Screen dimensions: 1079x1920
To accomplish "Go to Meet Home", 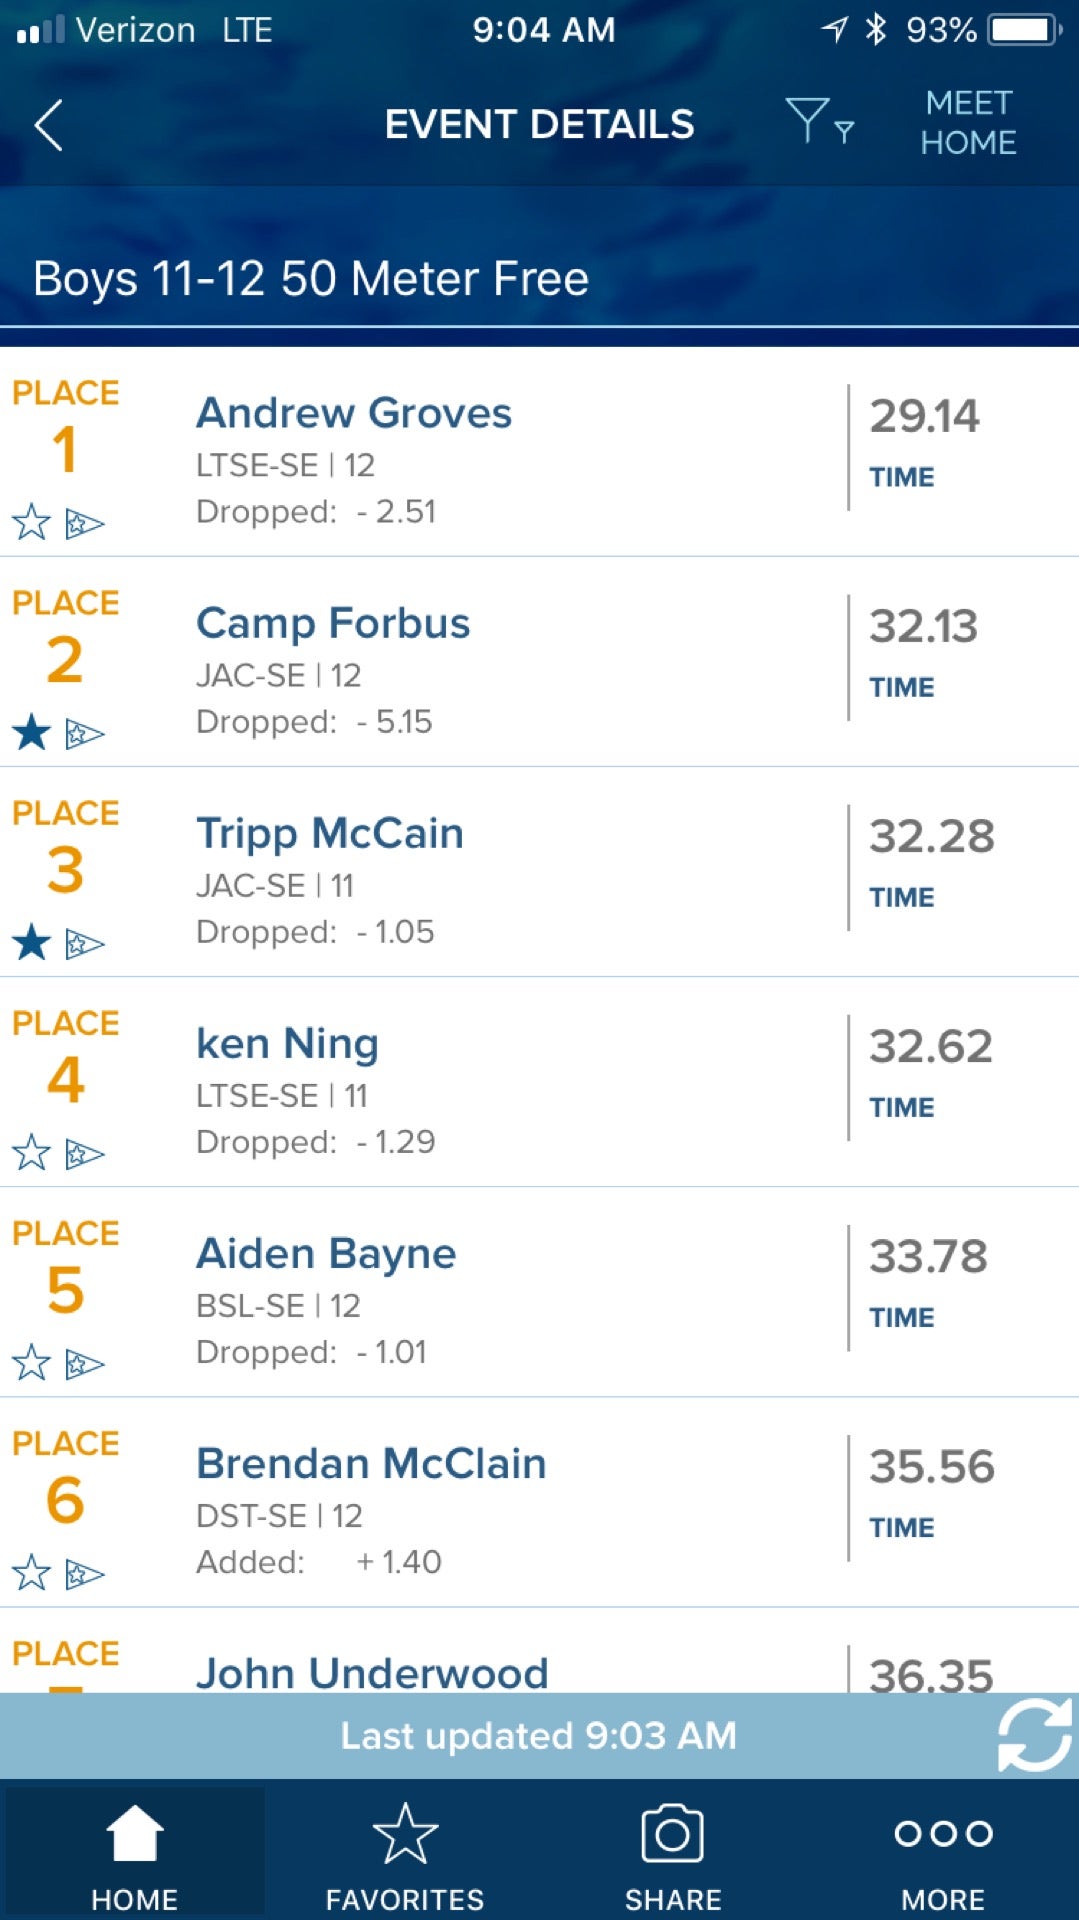I will tap(968, 123).
